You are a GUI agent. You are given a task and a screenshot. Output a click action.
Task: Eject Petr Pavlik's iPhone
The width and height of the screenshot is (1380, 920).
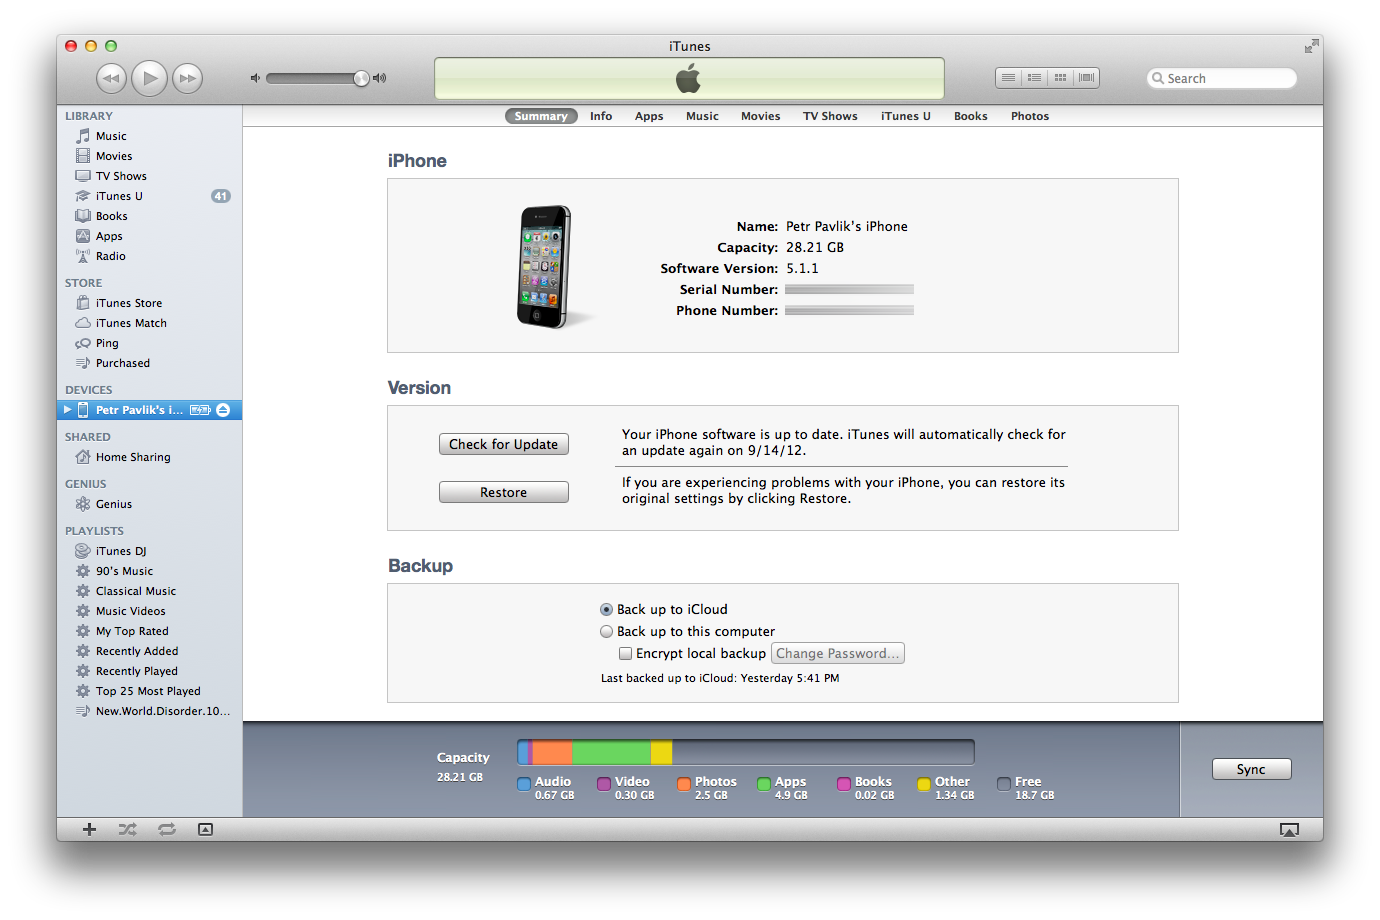tap(223, 410)
